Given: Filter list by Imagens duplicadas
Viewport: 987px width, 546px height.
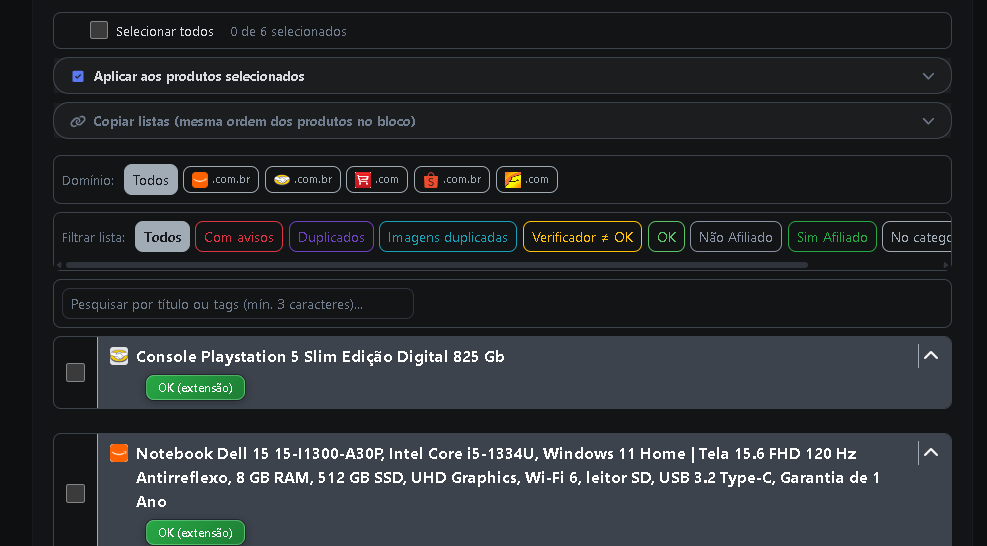Looking at the screenshot, I should click(448, 237).
